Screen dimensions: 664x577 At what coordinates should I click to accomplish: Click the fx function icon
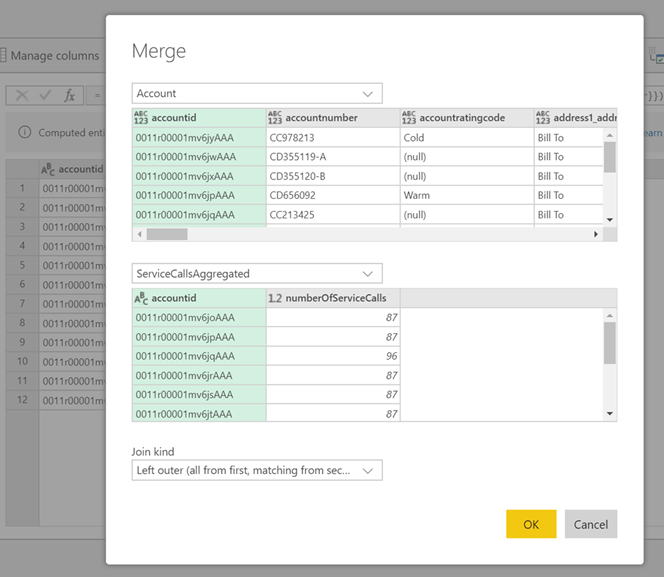coord(69,96)
